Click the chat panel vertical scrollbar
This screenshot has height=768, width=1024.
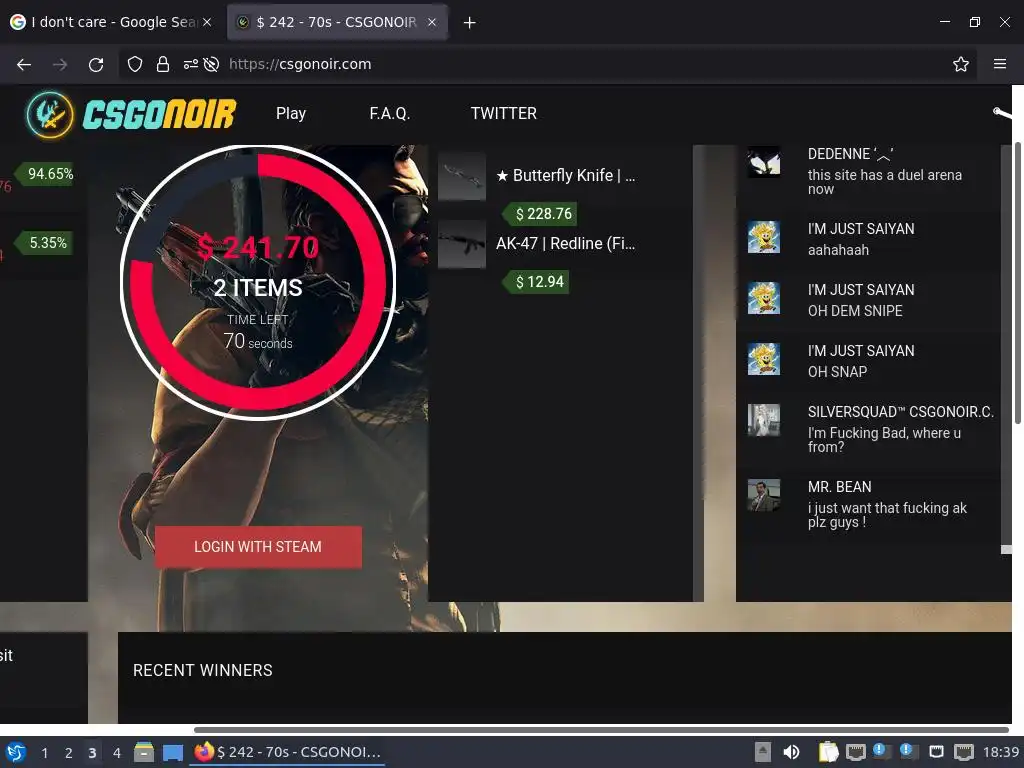1006,349
